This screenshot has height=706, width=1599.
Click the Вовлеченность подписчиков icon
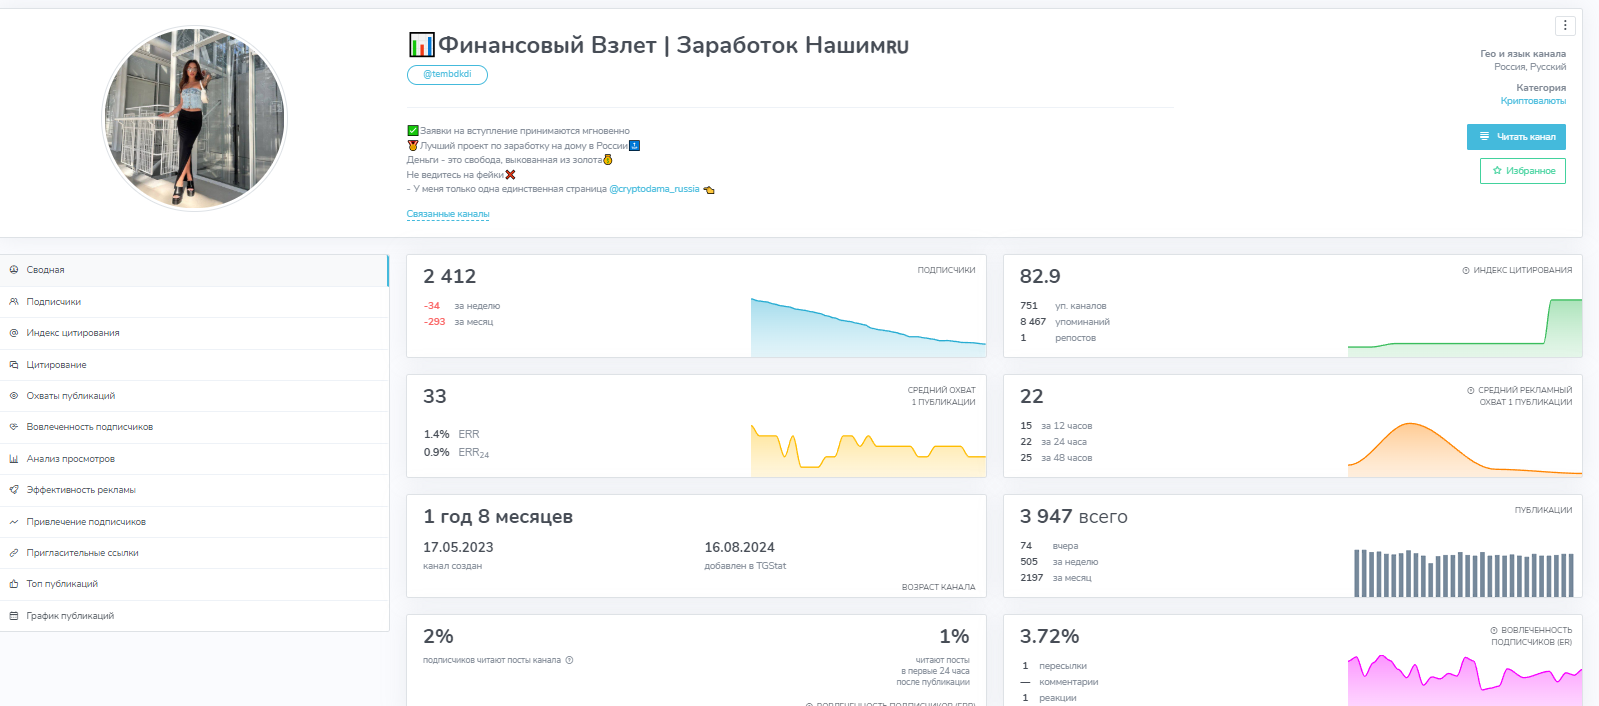coord(14,427)
